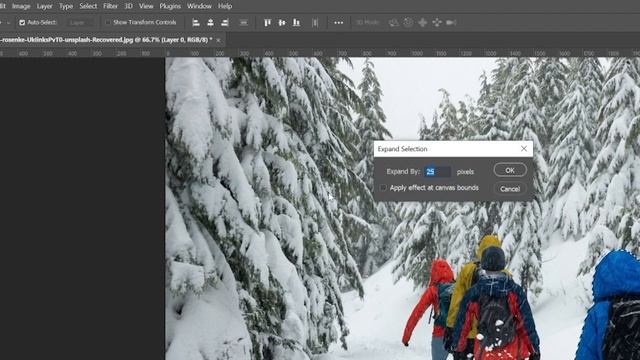Screen dimensions: 640x360
Task: Open the Layer menu
Action: point(44,6)
